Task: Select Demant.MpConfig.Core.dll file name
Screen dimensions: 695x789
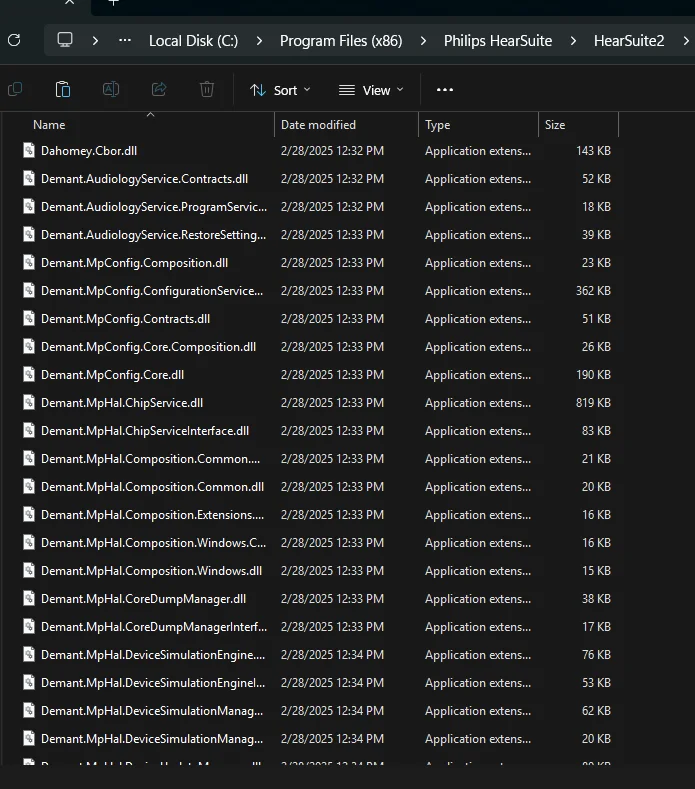Action: click(x=112, y=375)
